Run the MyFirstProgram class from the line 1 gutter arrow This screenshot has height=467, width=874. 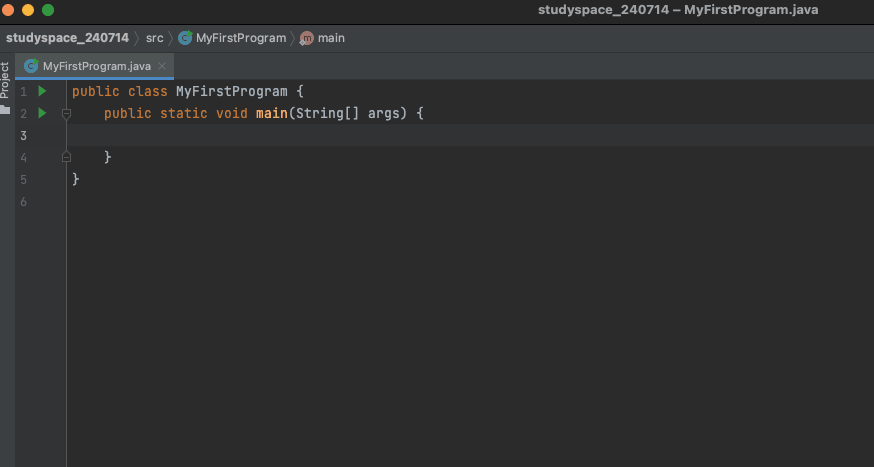(42, 91)
